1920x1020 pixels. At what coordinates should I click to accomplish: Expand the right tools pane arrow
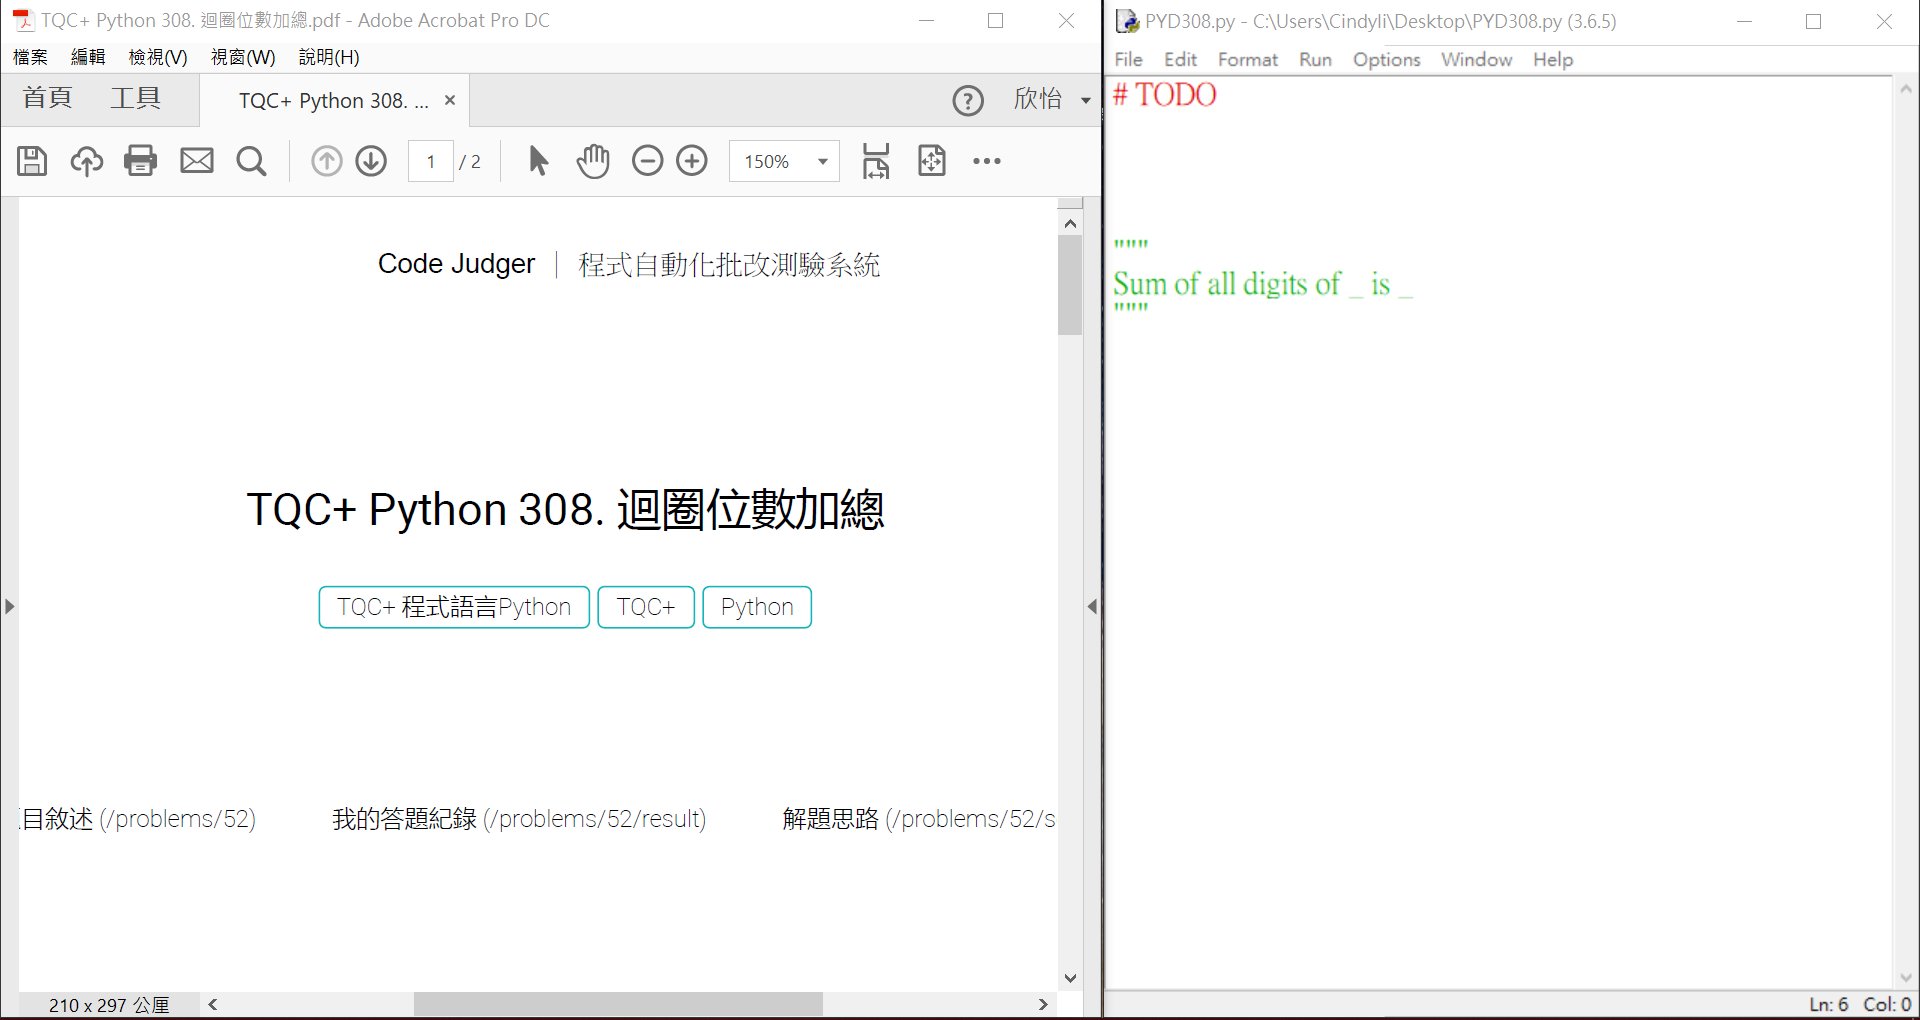[x=1092, y=606]
